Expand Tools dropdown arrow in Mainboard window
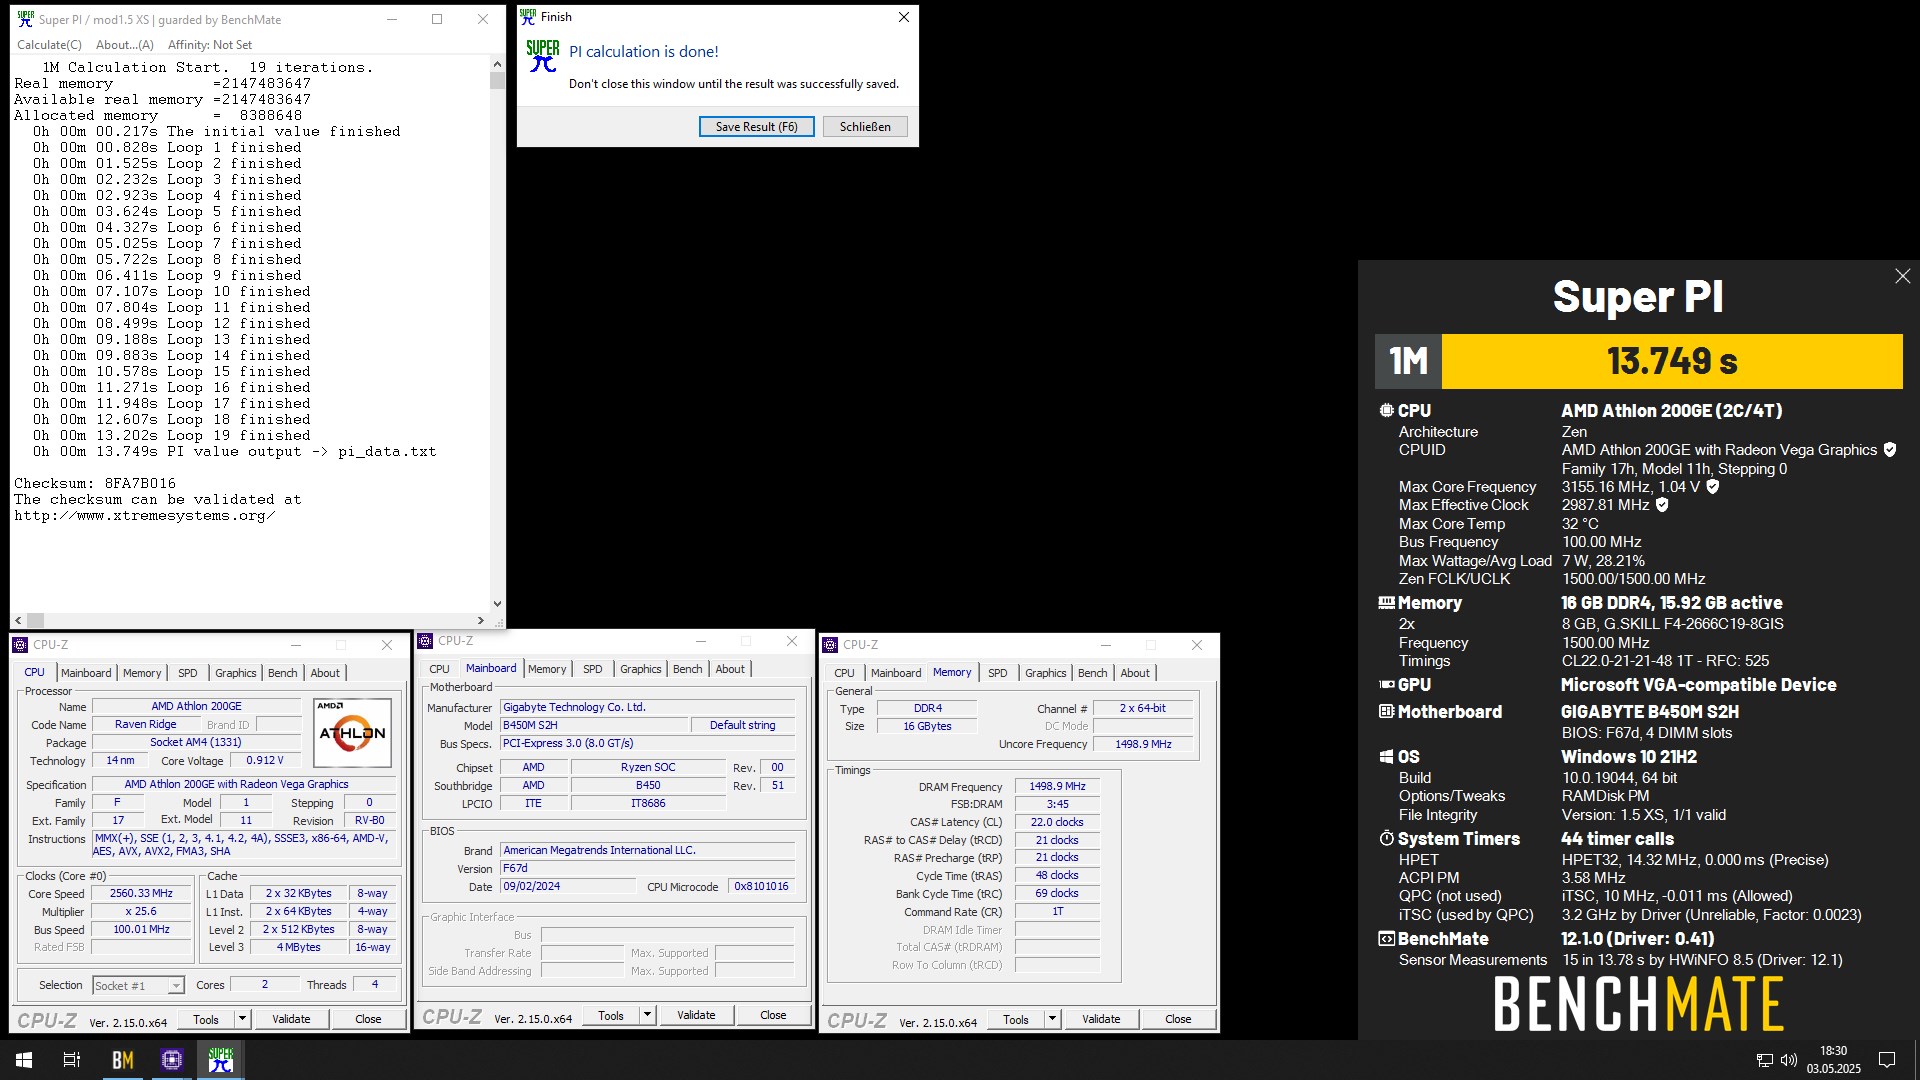This screenshot has height=1080, width=1920. (x=646, y=1015)
